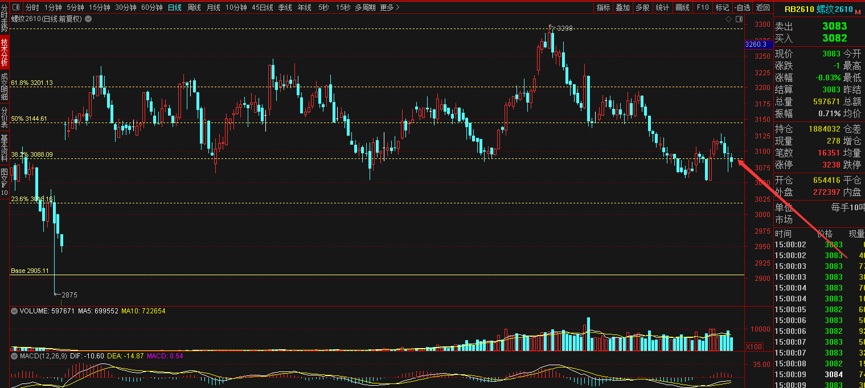Select the 15分钟 chart period
The image size is (865, 388).
click(x=99, y=8)
